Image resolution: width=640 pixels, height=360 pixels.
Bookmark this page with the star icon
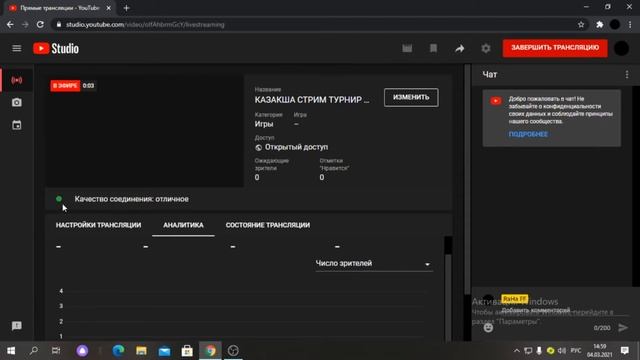coord(581,24)
